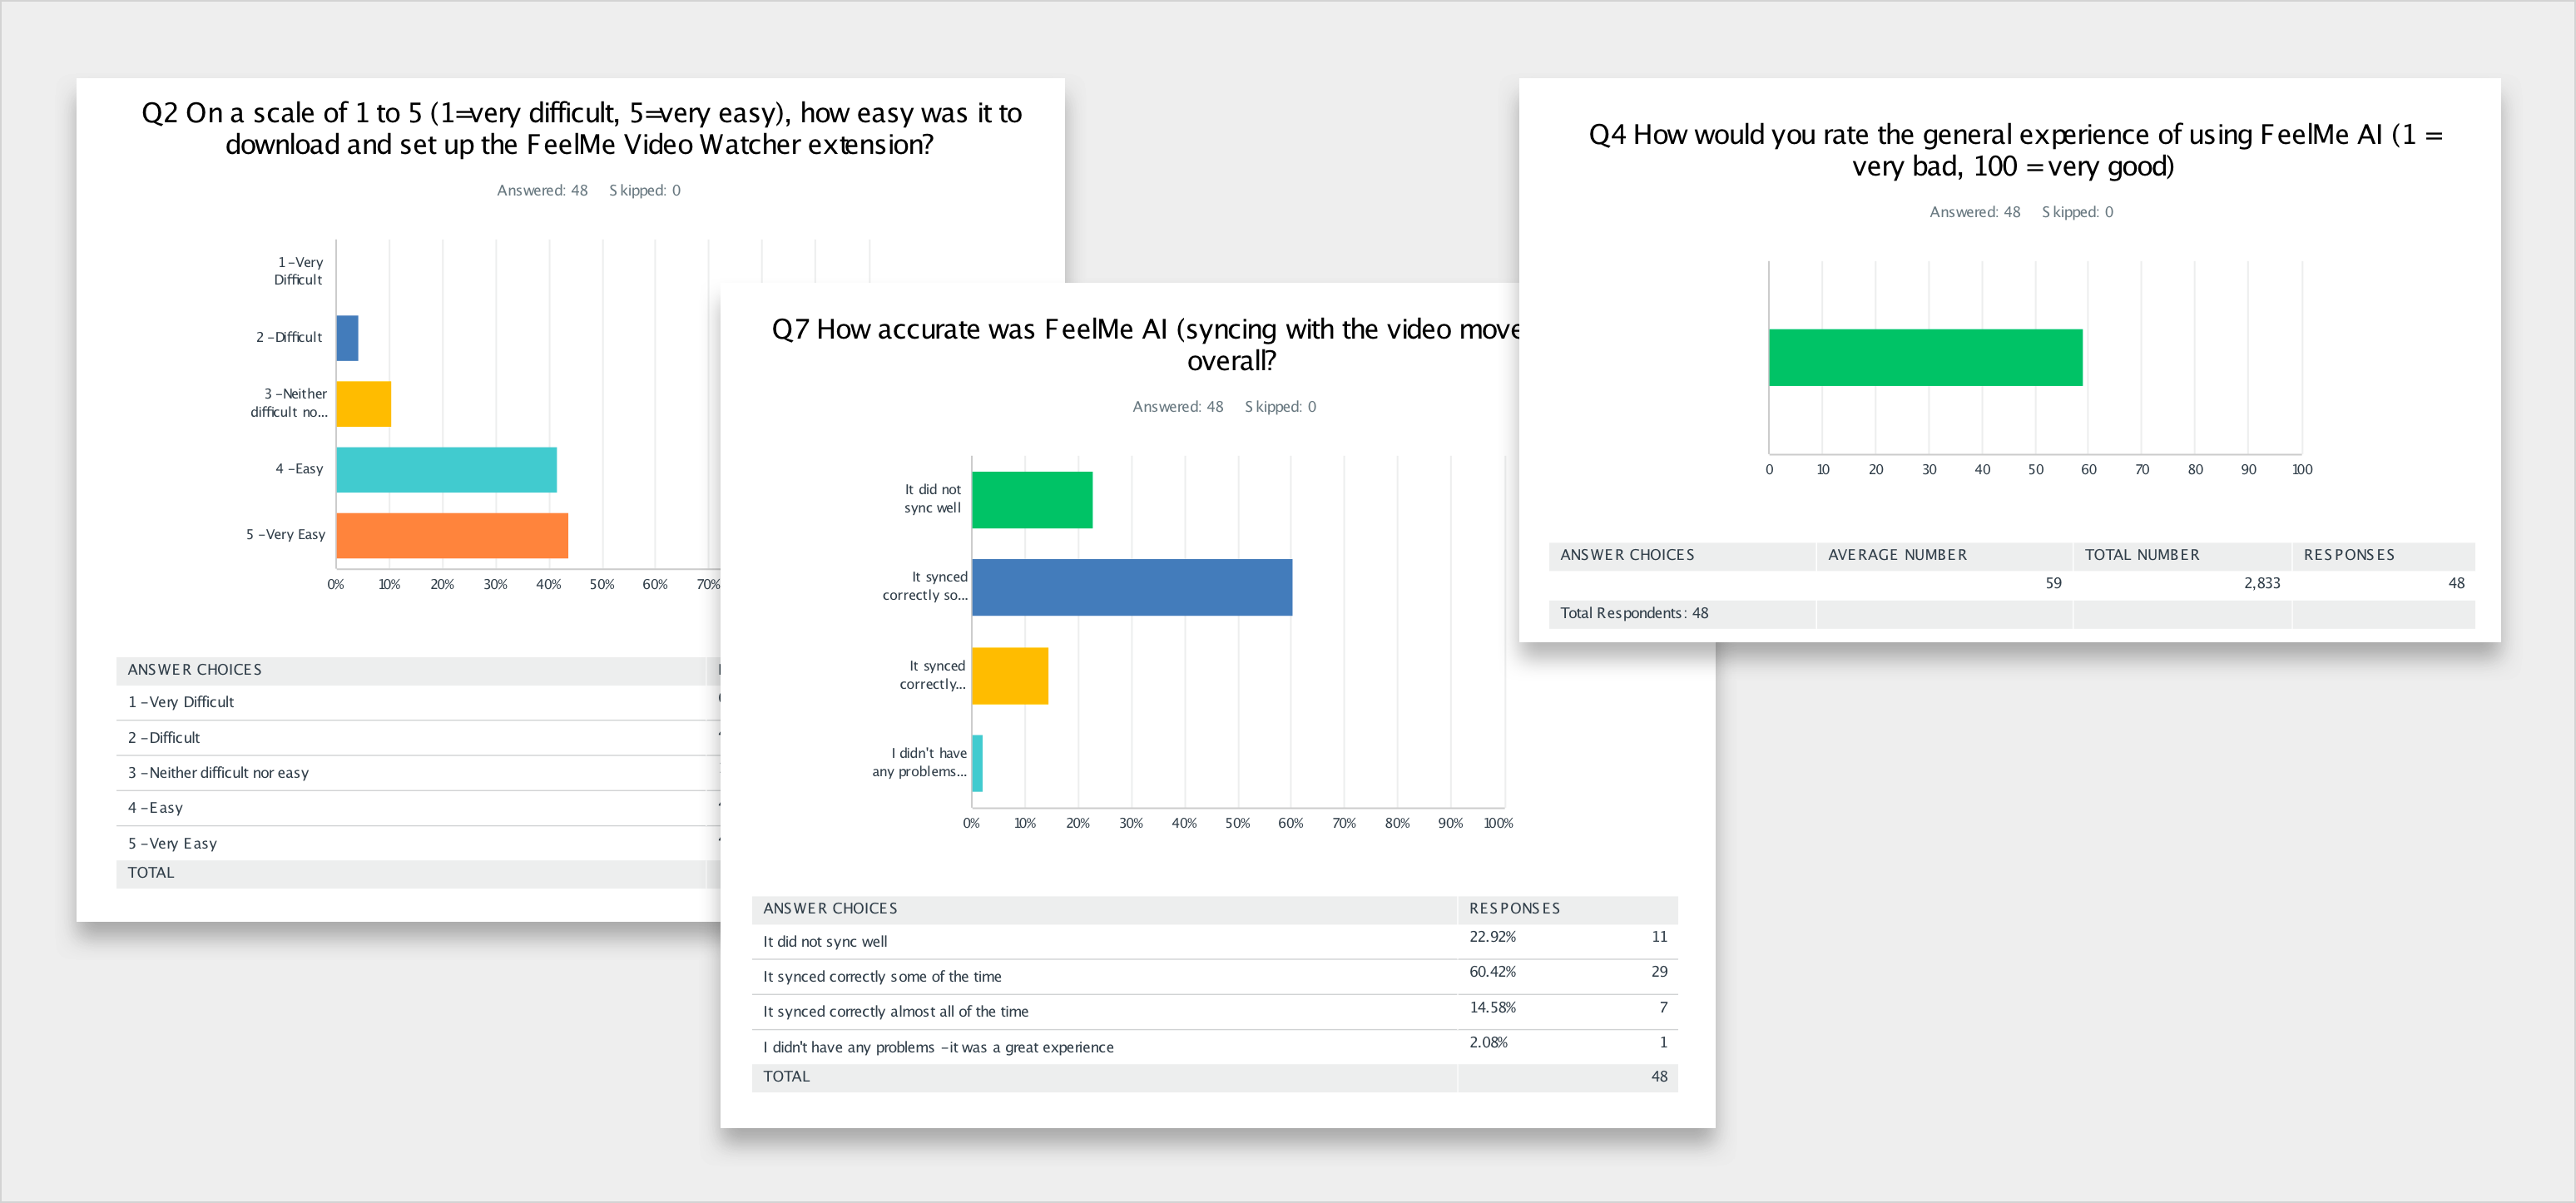Click the teal '4 - Easy' bar
Screen dimensions: 2576x1203
(446, 469)
